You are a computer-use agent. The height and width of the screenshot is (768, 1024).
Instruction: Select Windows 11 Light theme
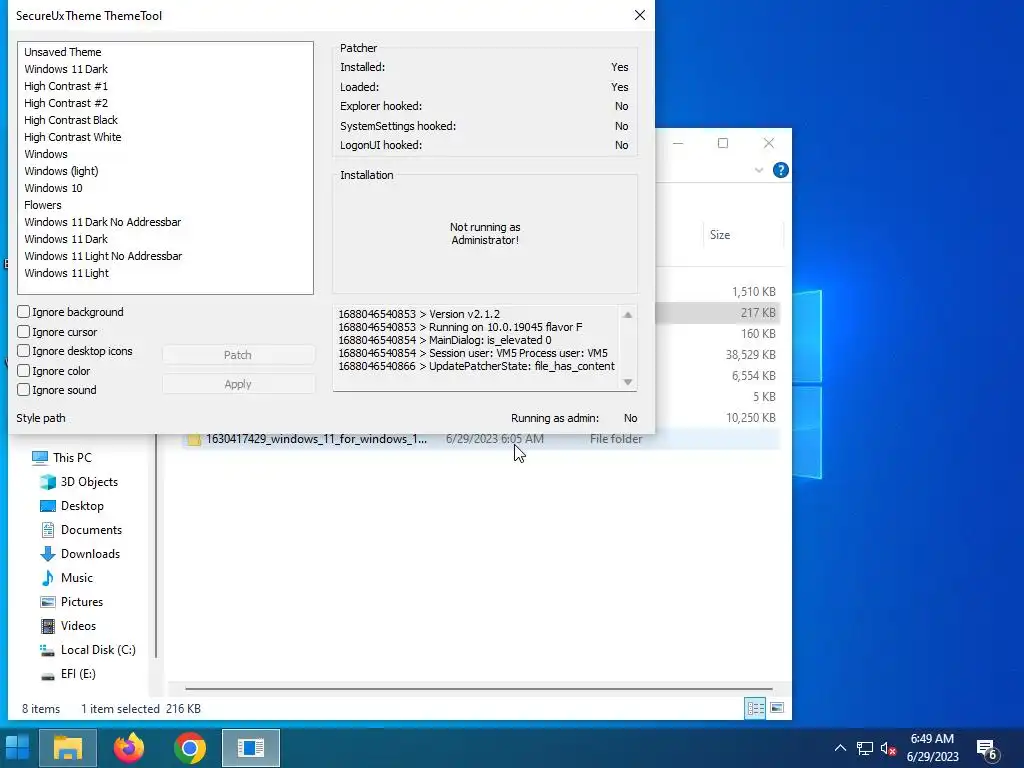pyautogui.click(x=67, y=273)
